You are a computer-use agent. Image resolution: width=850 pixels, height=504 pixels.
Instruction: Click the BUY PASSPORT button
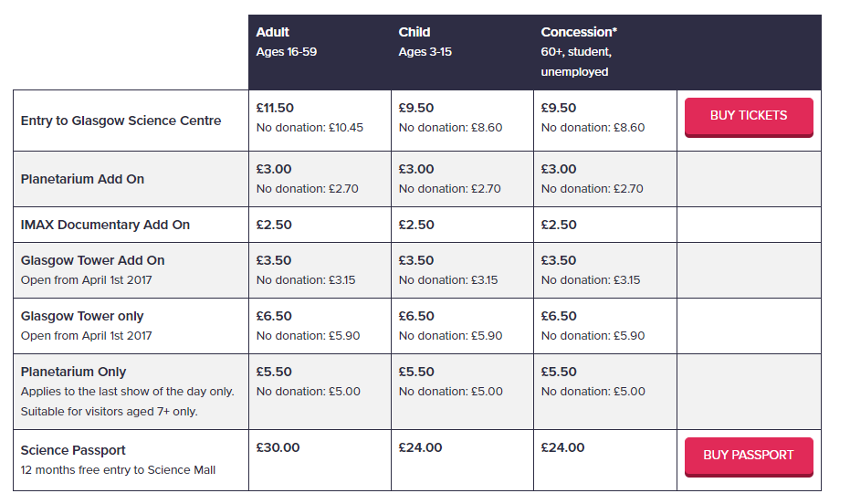[x=748, y=455]
